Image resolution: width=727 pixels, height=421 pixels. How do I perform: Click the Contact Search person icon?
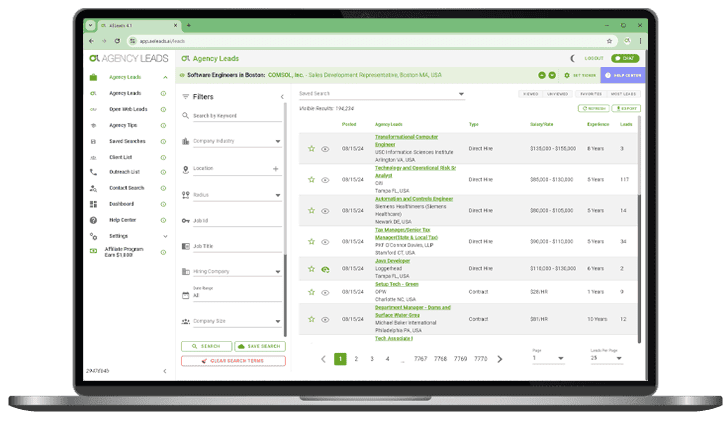pos(93,188)
